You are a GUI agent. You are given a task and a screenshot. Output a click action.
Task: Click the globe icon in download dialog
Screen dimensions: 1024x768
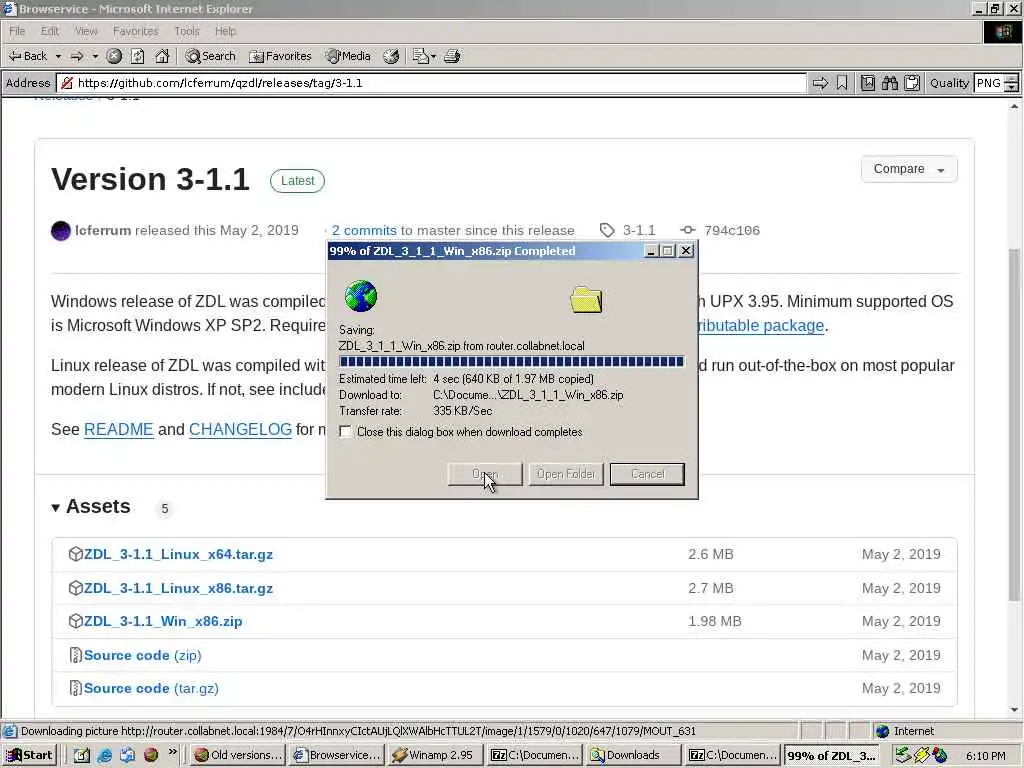point(360,296)
